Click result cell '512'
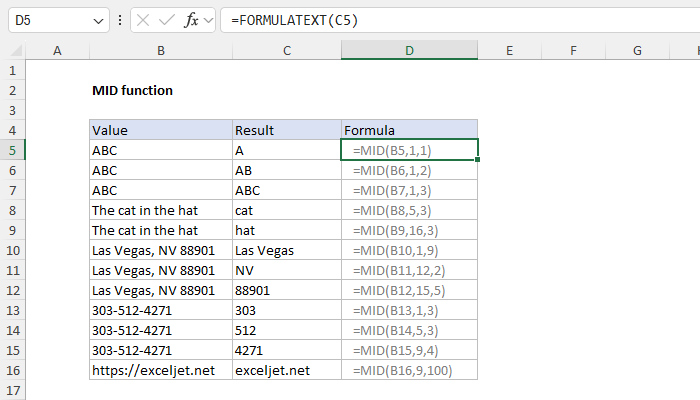This screenshot has height=400, width=700. pos(287,330)
